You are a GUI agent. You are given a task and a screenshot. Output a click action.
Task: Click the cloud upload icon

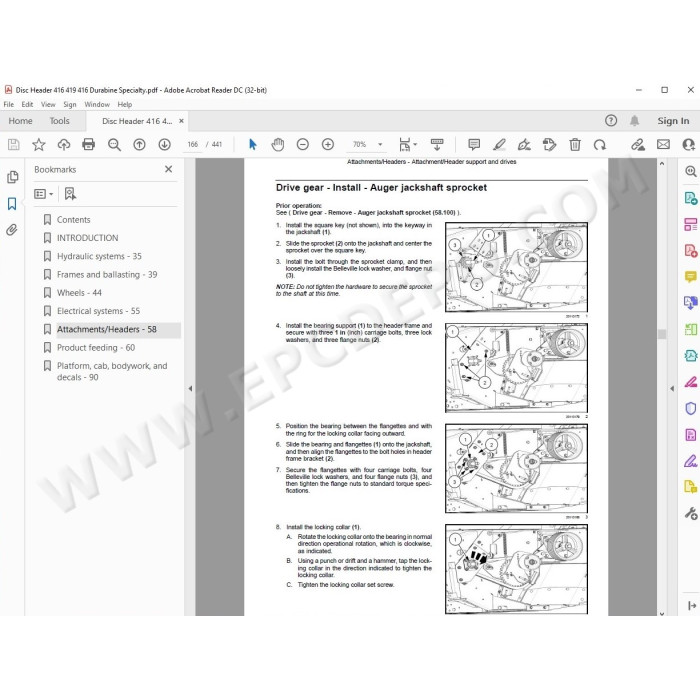click(x=64, y=145)
